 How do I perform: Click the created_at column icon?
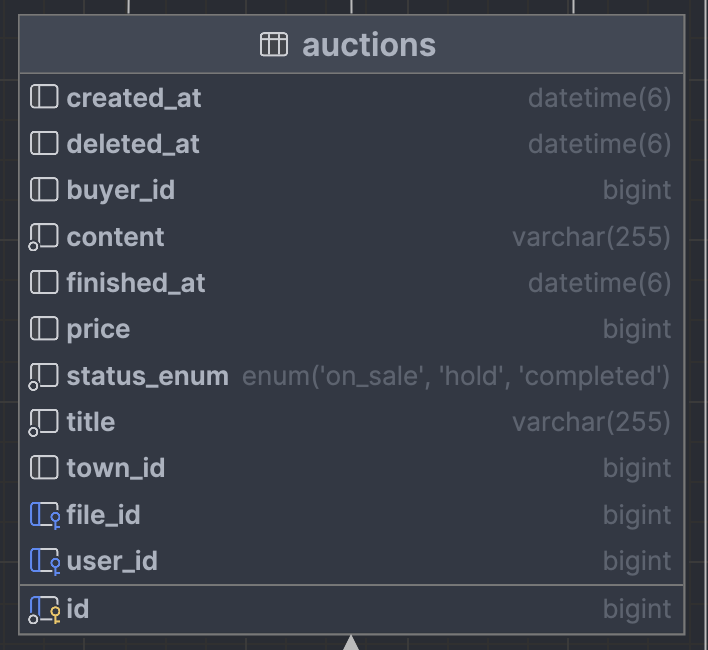(44, 98)
